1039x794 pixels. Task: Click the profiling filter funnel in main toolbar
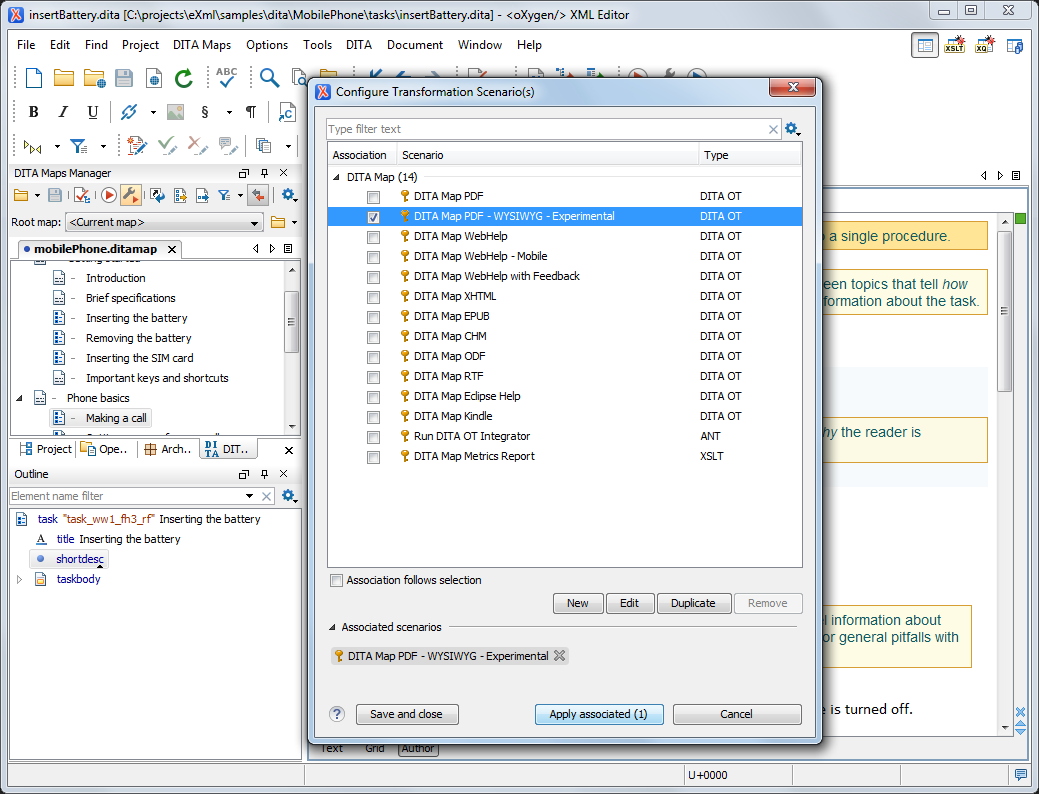click(x=79, y=146)
